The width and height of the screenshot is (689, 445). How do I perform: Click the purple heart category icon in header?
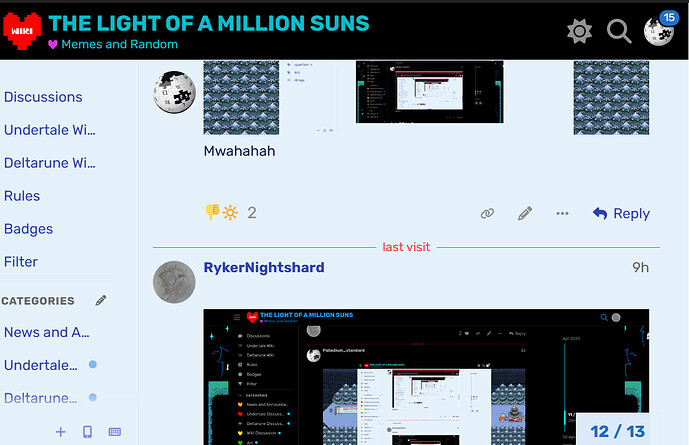53,44
